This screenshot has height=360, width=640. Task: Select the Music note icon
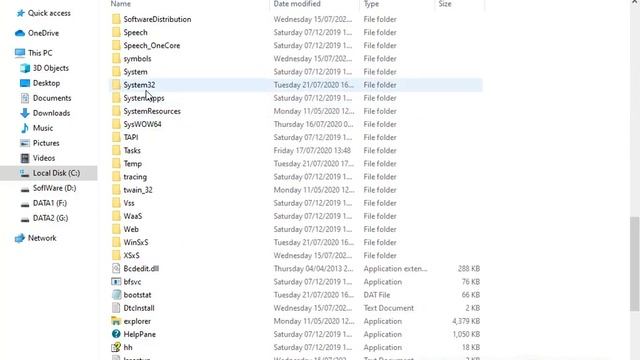pyautogui.click(x=25, y=128)
